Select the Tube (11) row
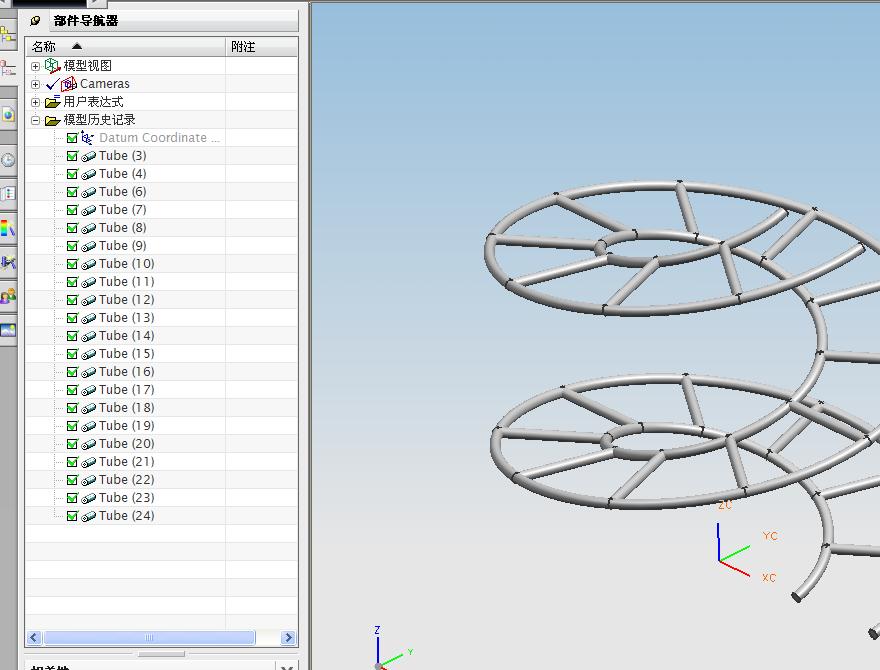This screenshot has width=880, height=670. click(162, 282)
